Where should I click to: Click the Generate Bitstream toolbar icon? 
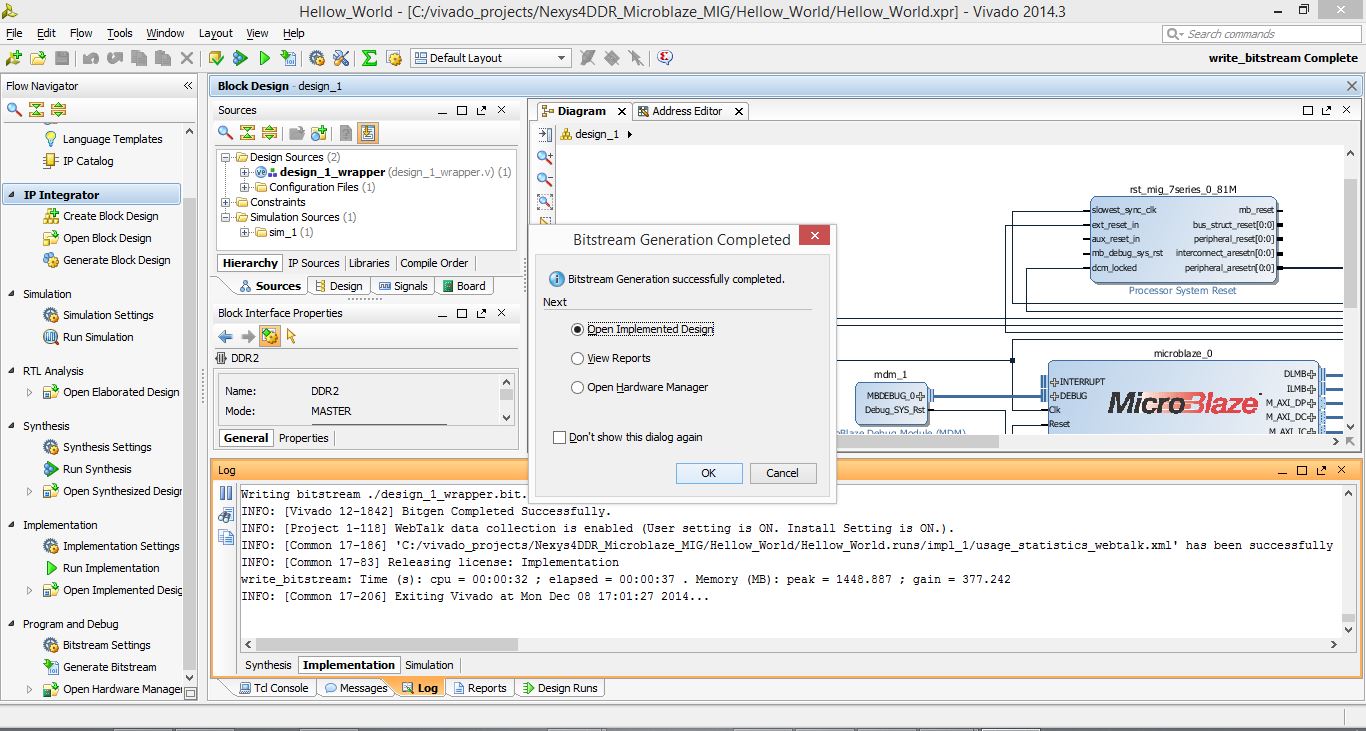tap(289, 58)
